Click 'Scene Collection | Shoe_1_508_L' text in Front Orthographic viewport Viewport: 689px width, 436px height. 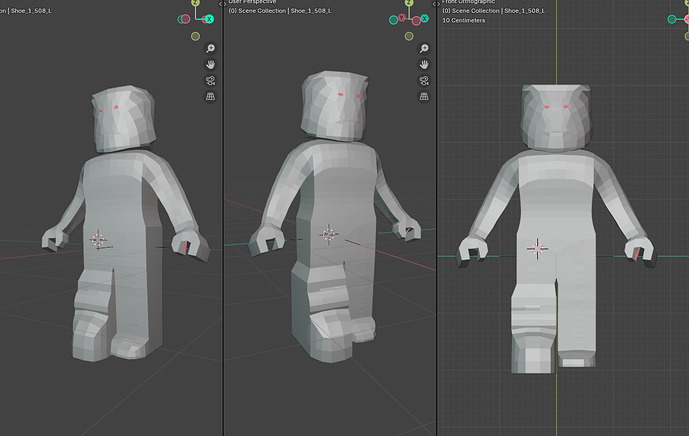[498, 11]
